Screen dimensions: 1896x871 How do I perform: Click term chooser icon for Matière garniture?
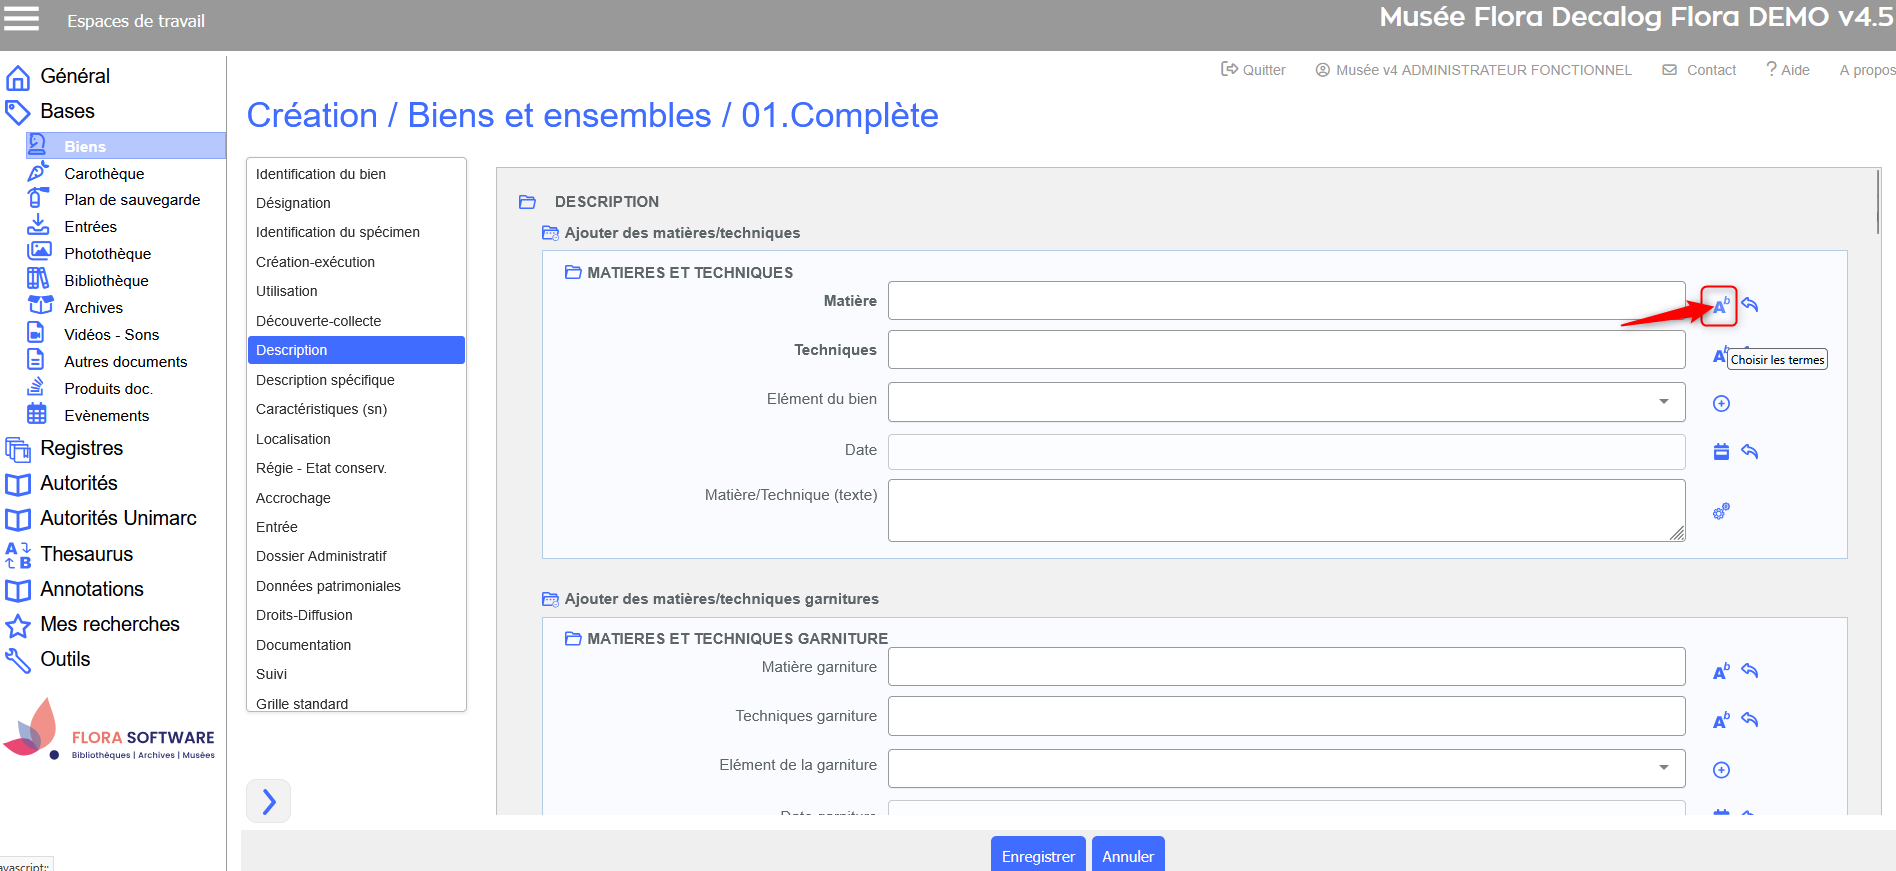pyautogui.click(x=1720, y=672)
